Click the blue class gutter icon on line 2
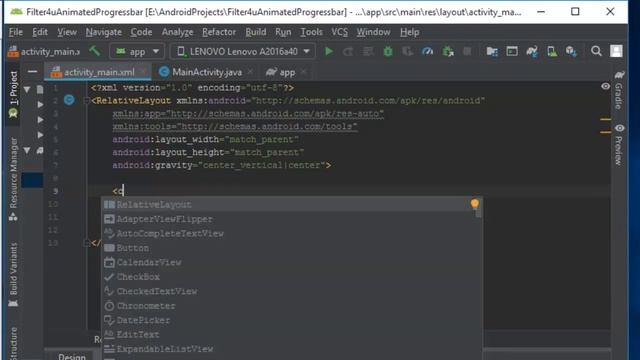Image resolution: width=640 pixels, height=360 pixels. [x=69, y=100]
